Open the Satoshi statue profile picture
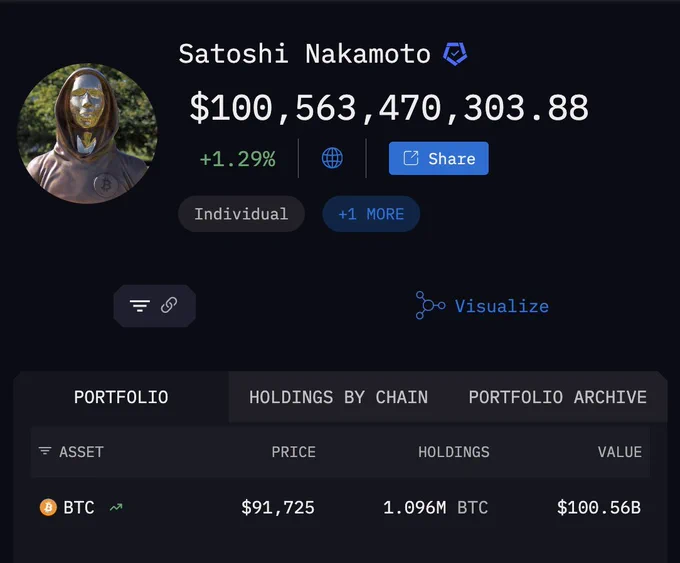 (87, 134)
